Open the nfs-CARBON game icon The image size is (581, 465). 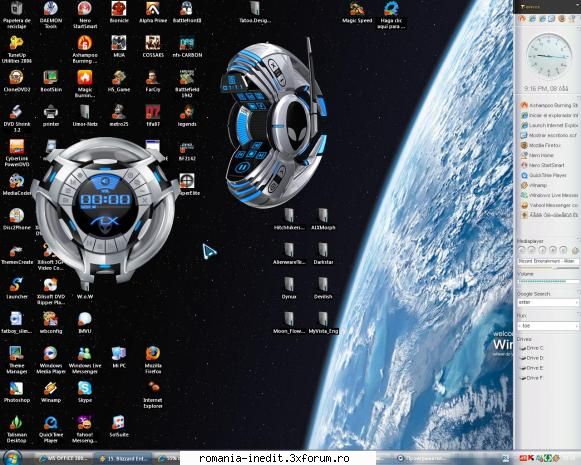187,47
